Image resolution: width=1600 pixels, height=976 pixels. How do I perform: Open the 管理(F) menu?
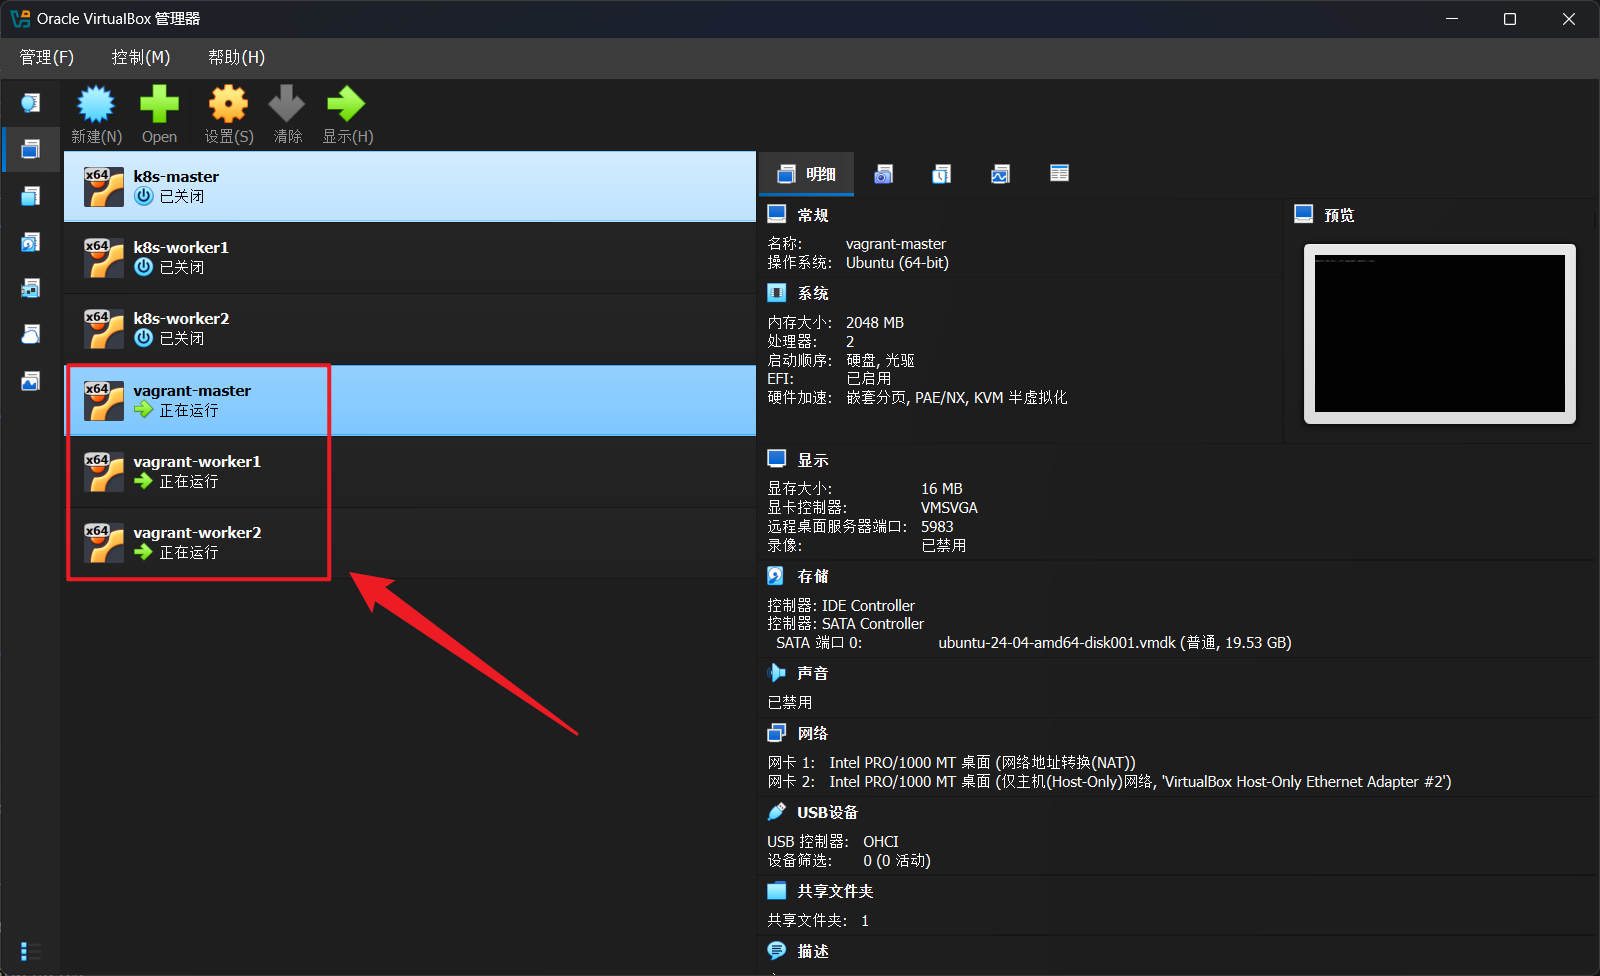[x=46, y=57]
